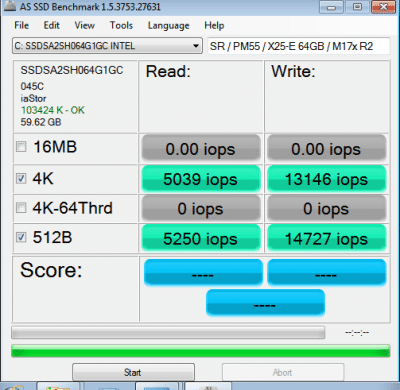Enable the 16MB test checkbox
Viewport: 400px width, 390px height.
point(21,146)
